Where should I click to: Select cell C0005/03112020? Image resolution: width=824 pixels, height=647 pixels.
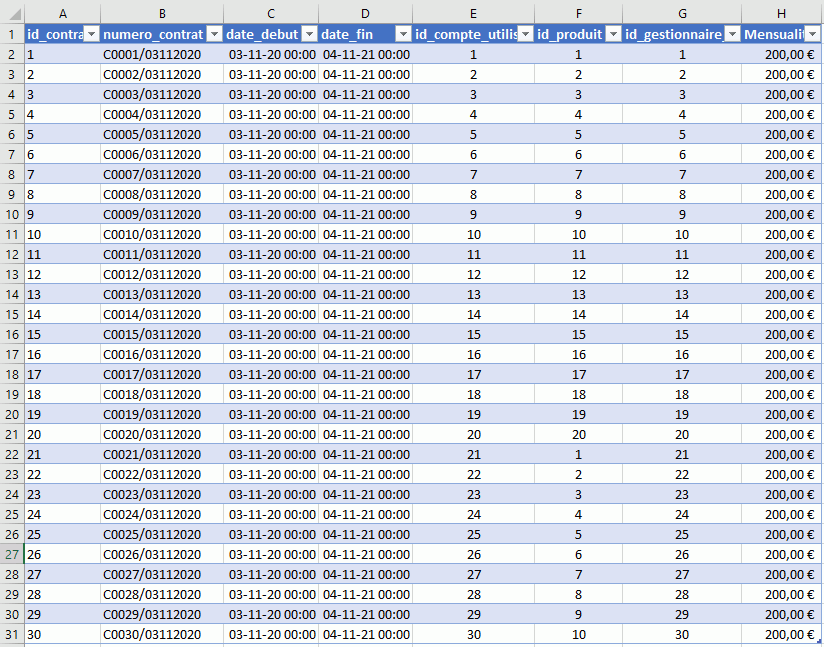click(x=162, y=135)
